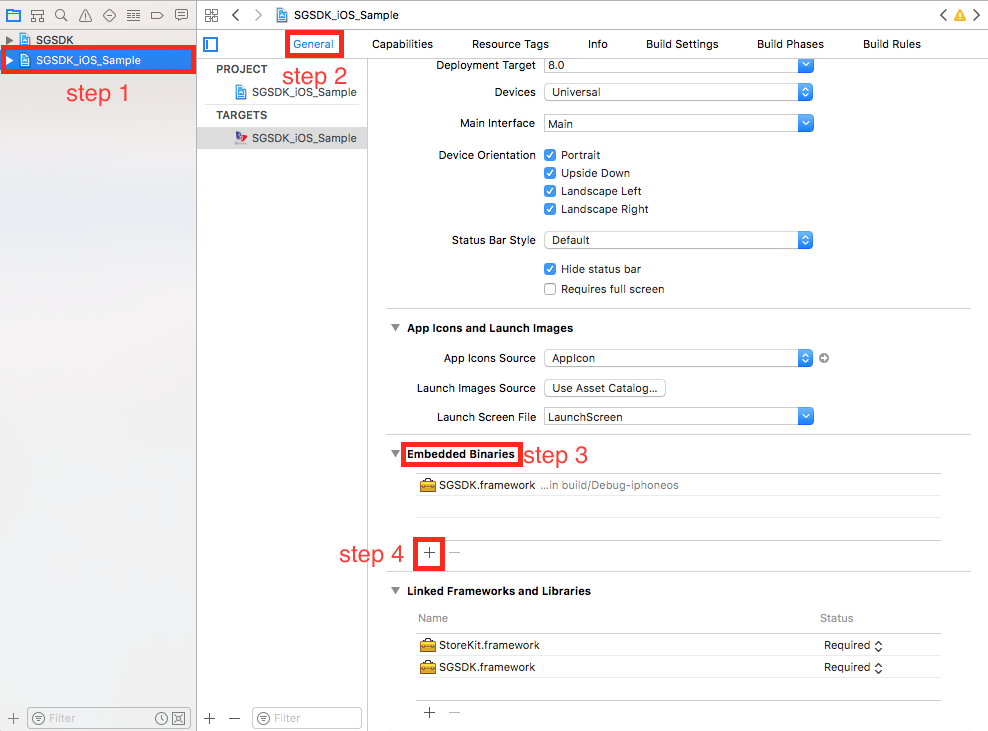Show only recent files in navigator filter
This screenshot has width=988, height=731.
click(161, 718)
